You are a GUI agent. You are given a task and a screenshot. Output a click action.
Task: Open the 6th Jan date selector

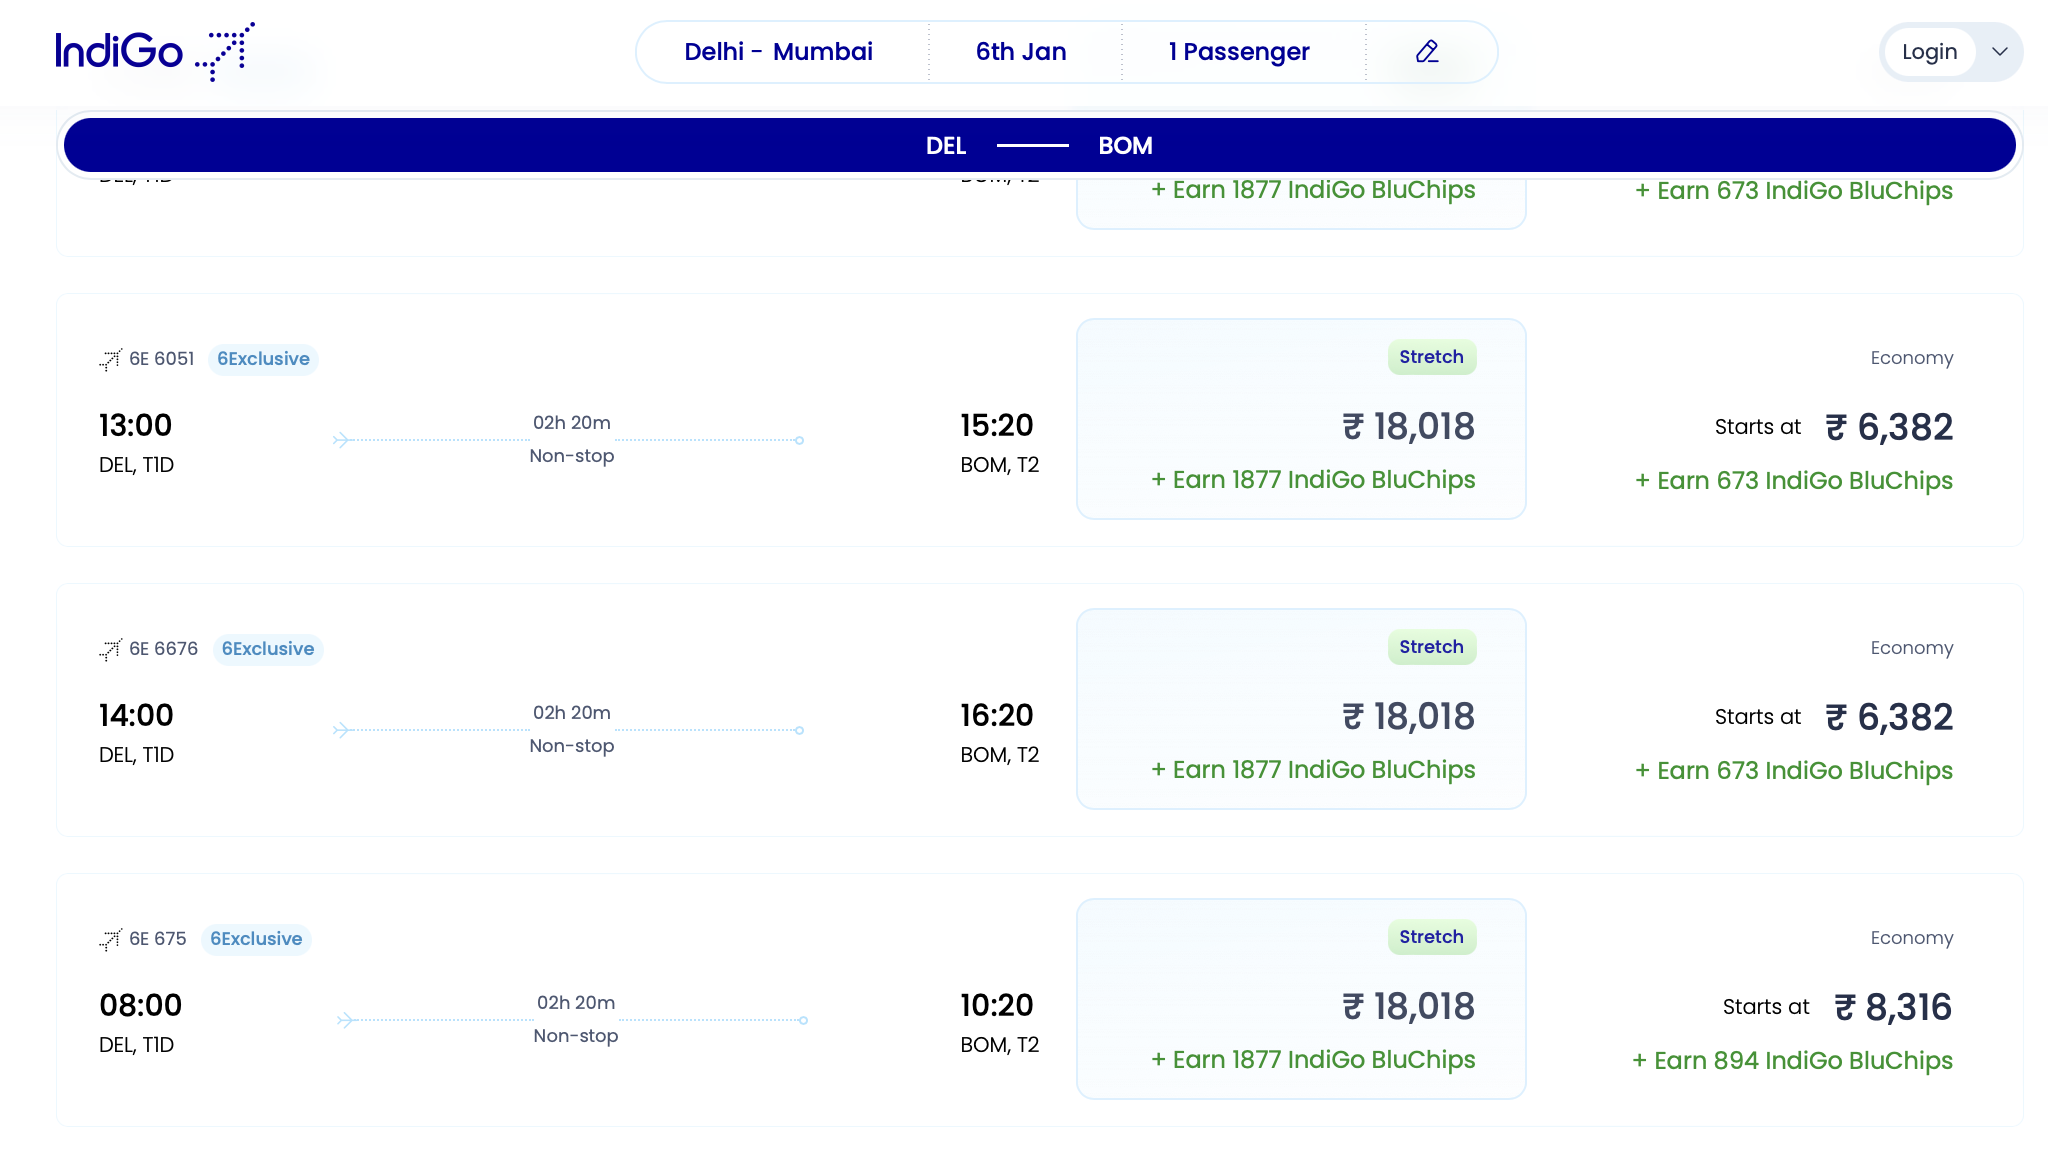pos(1021,51)
